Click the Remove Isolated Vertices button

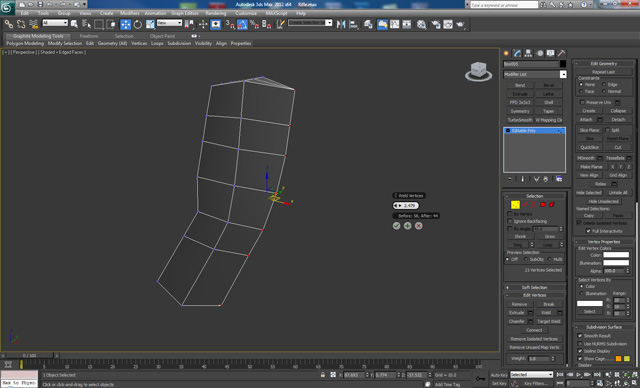pos(534,339)
